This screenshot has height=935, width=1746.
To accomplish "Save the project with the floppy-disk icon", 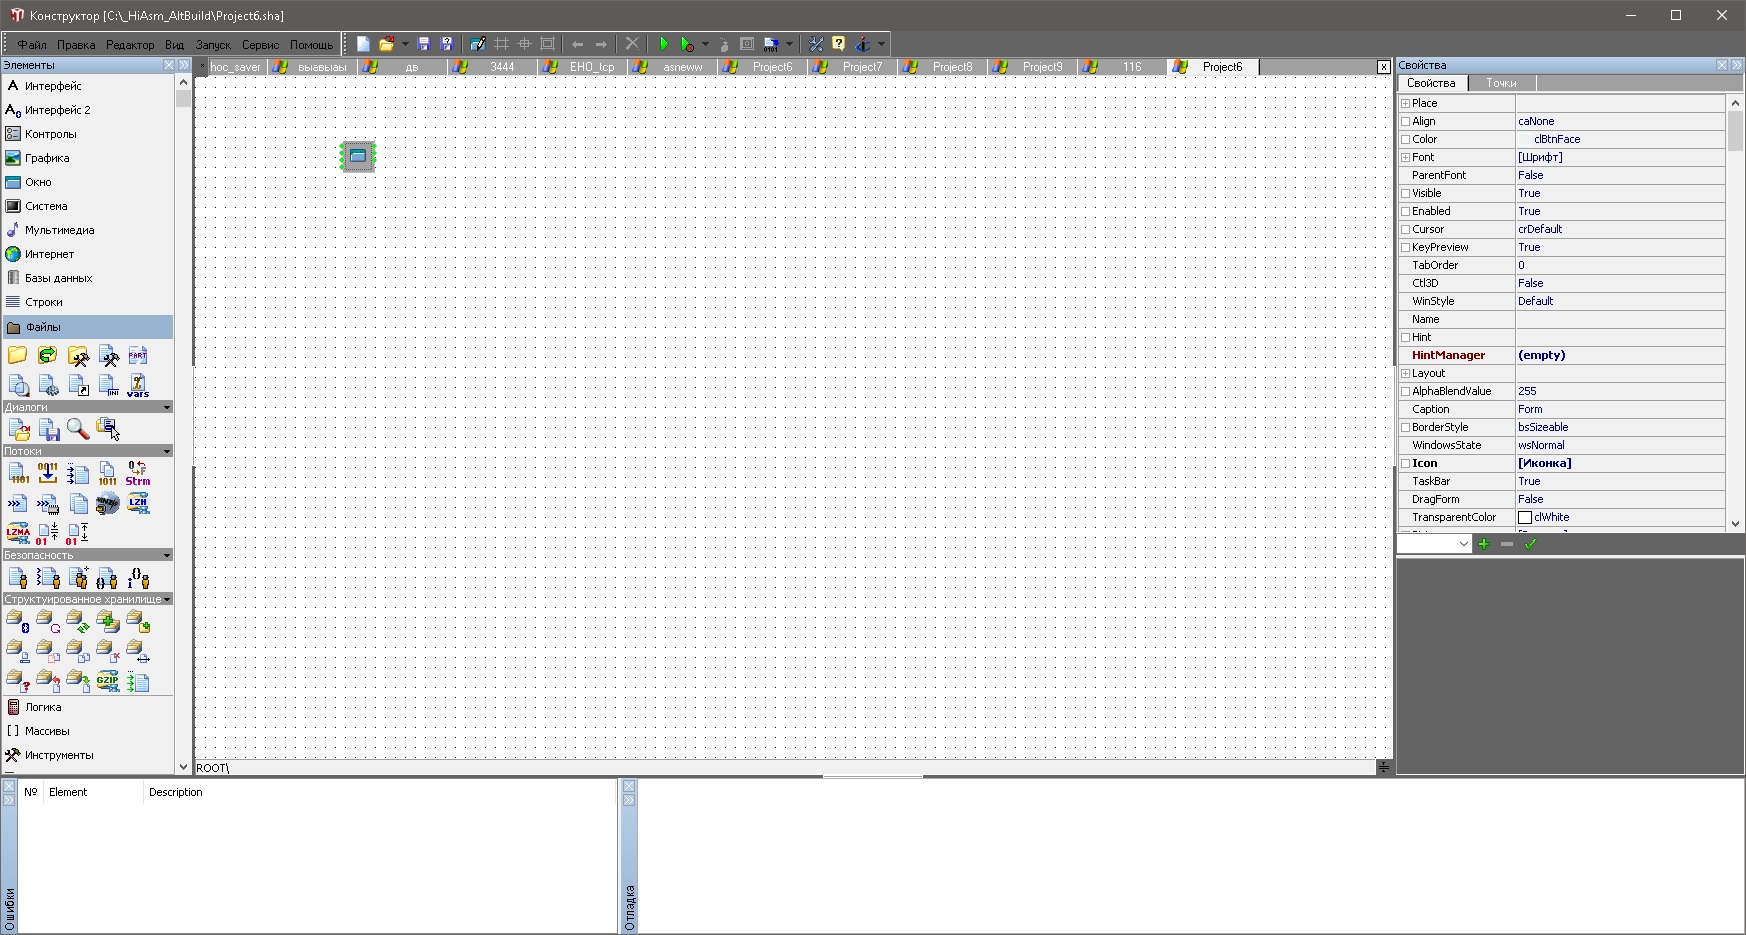I will [x=423, y=44].
